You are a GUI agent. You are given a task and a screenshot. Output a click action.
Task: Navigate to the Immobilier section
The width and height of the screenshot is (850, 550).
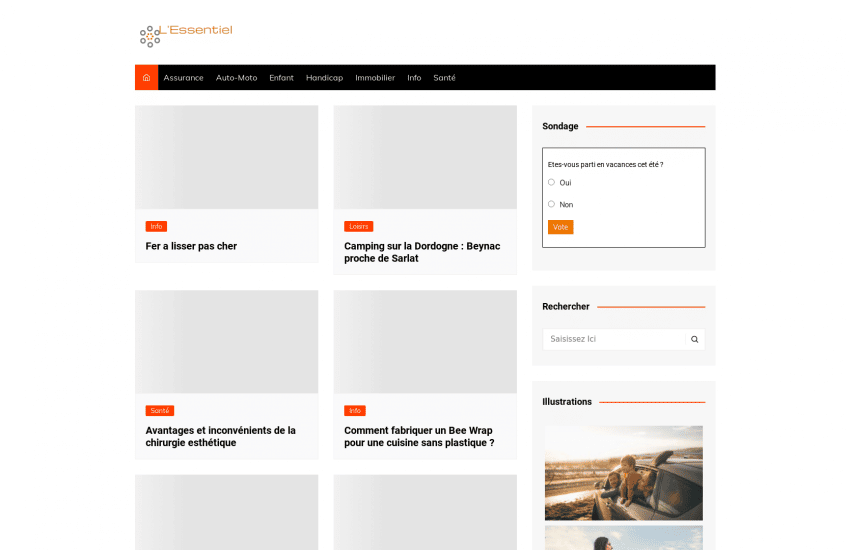click(x=375, y=77)
